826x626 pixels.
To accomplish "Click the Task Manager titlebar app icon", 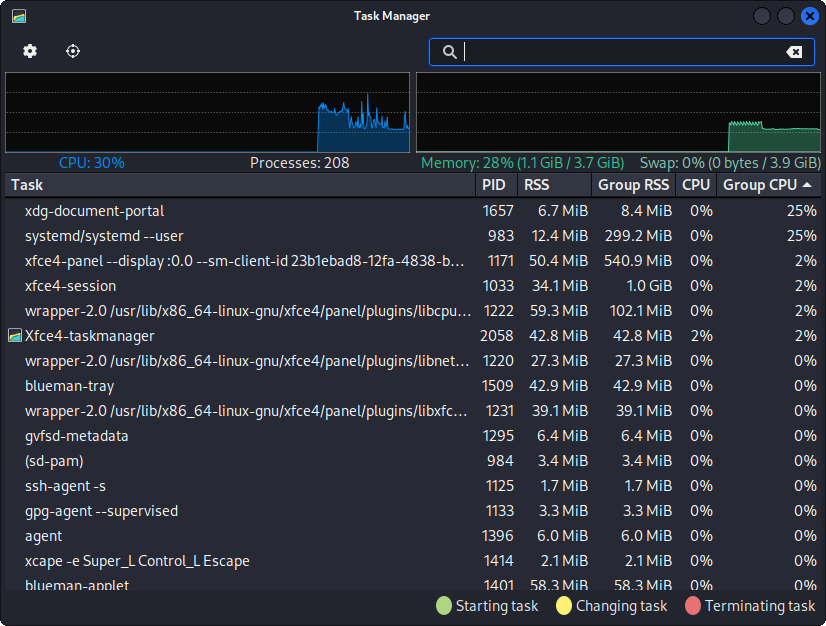I will click(19, 16).
